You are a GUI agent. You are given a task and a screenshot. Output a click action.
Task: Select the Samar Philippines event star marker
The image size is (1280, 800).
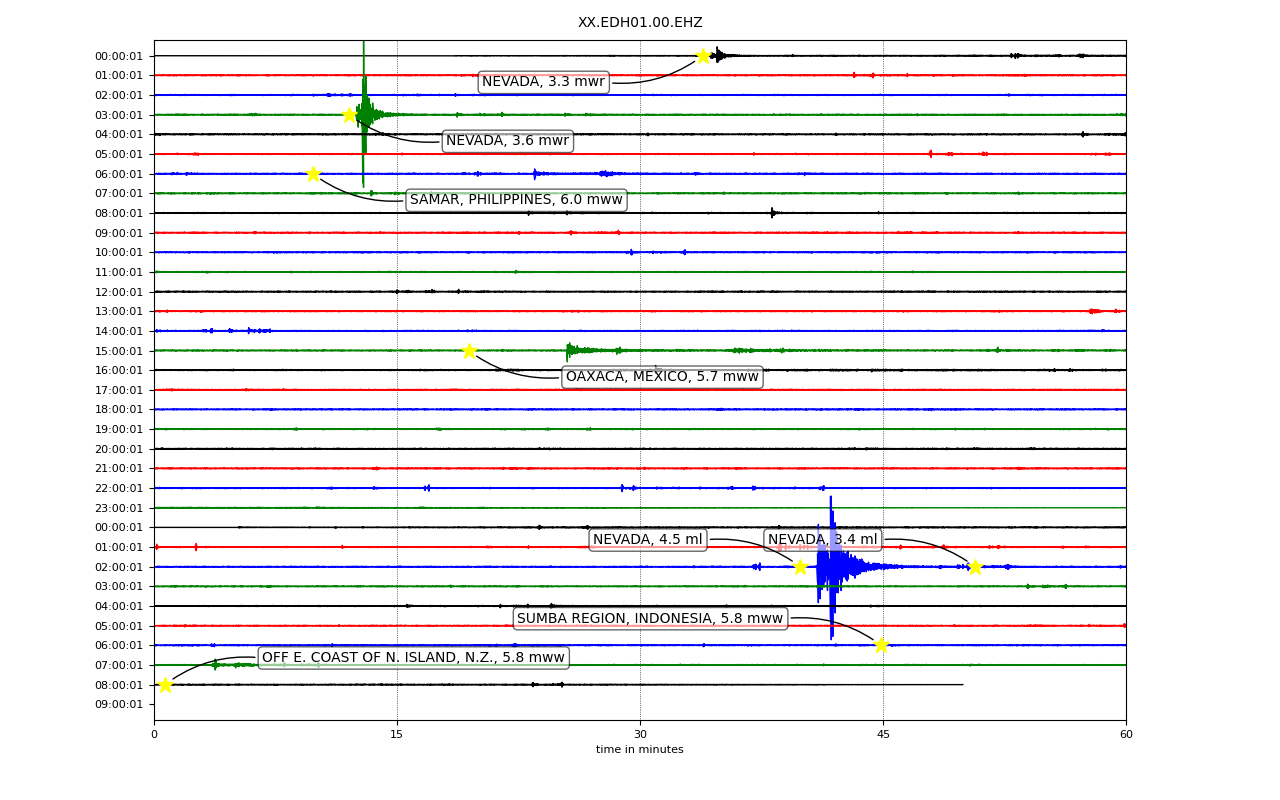313,174
